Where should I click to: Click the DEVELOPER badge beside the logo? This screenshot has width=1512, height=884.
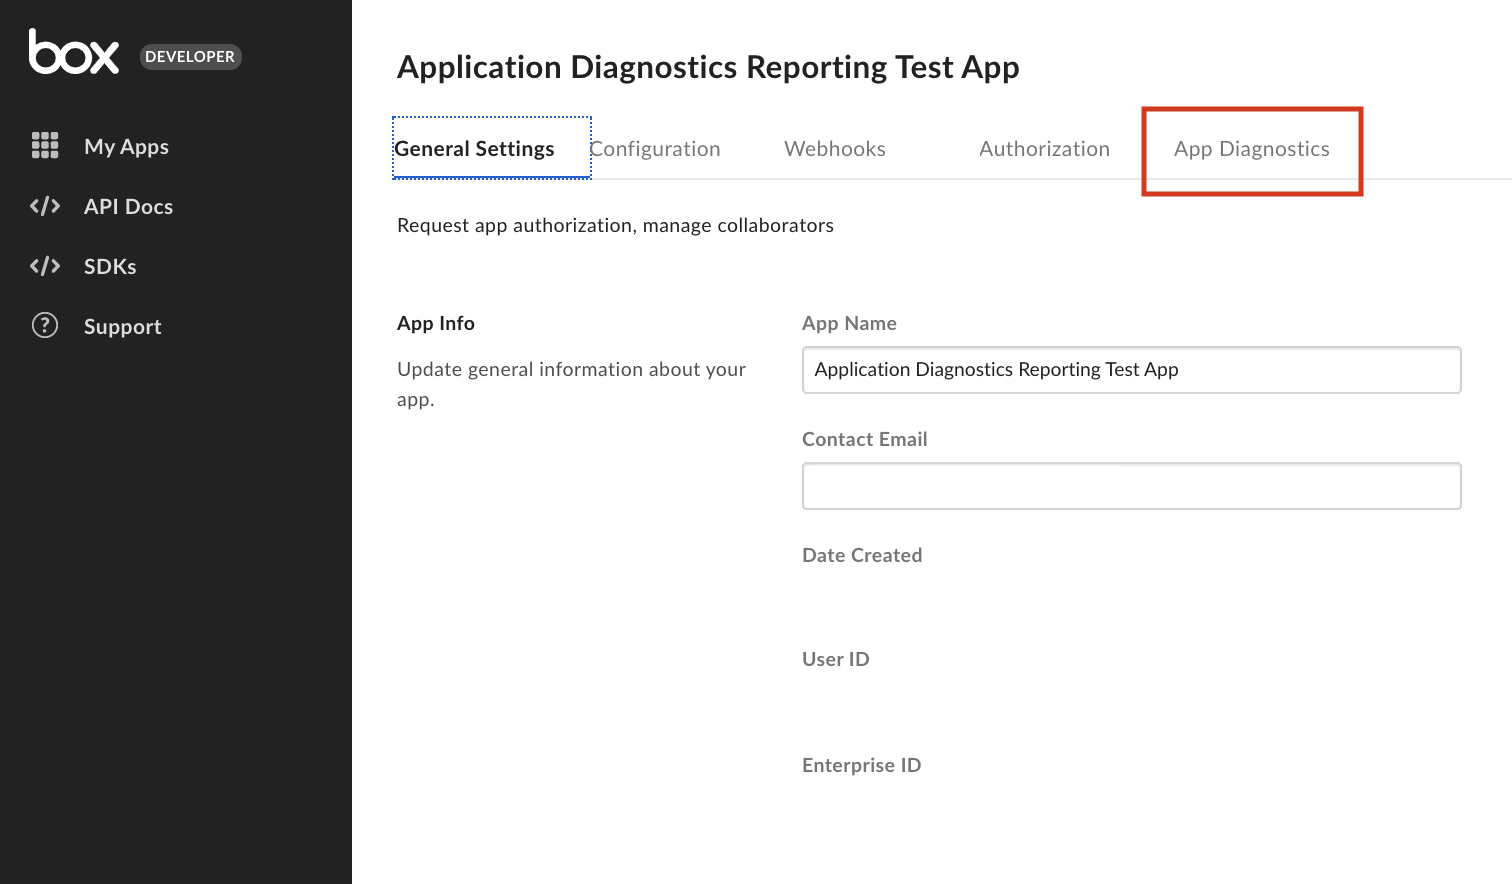(190, 57)
